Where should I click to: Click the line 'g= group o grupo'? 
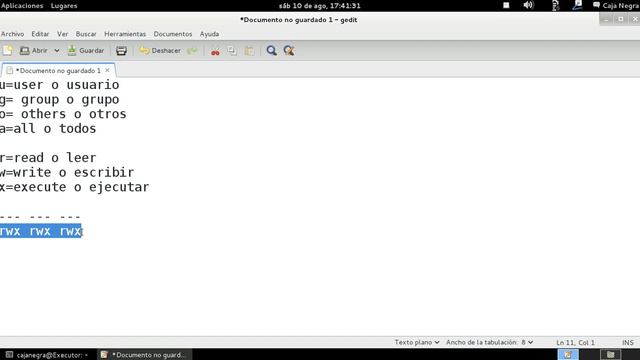tap(60, 100)
